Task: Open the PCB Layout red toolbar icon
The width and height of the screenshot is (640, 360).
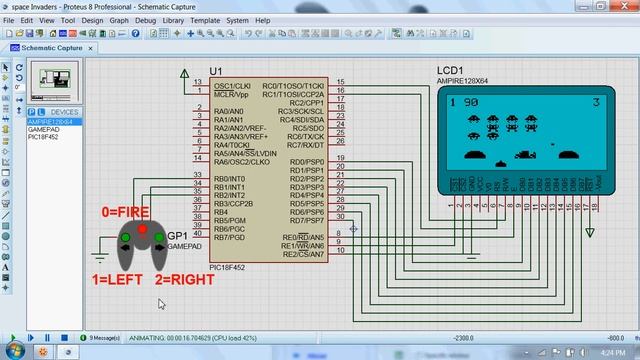Action: (x=73, y=33)
